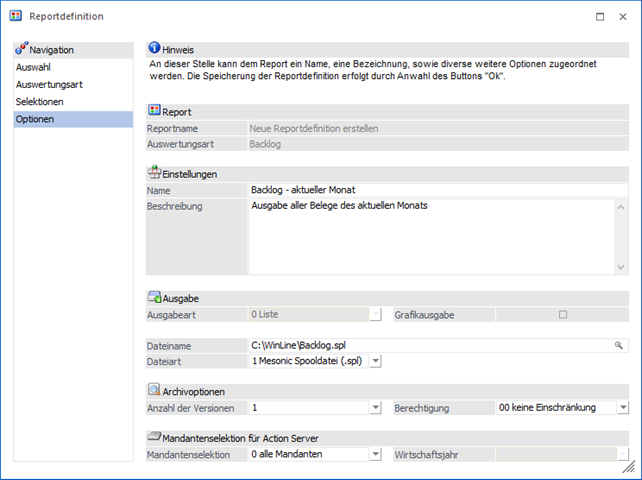Image resolution: width=642 pixels, height=480 pixels.
Task: Click the search icon in Dateiname field
Action: click(619, 345)
